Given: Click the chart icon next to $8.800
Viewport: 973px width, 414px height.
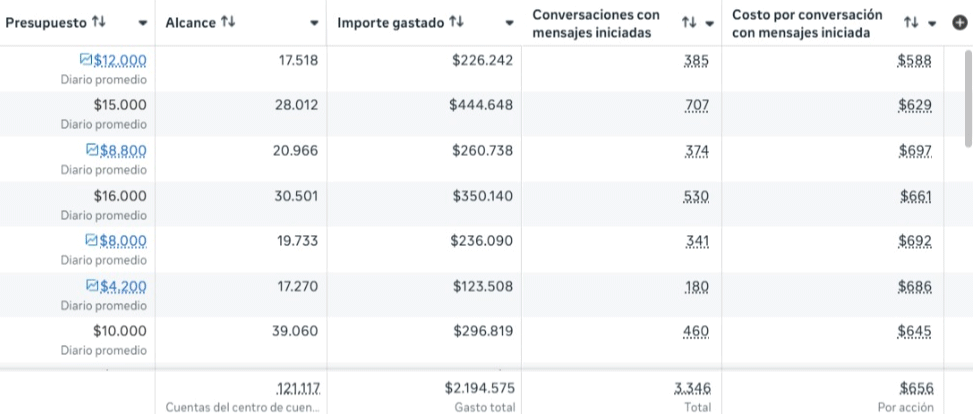Looking at the screenshot, I should (92, 150).
